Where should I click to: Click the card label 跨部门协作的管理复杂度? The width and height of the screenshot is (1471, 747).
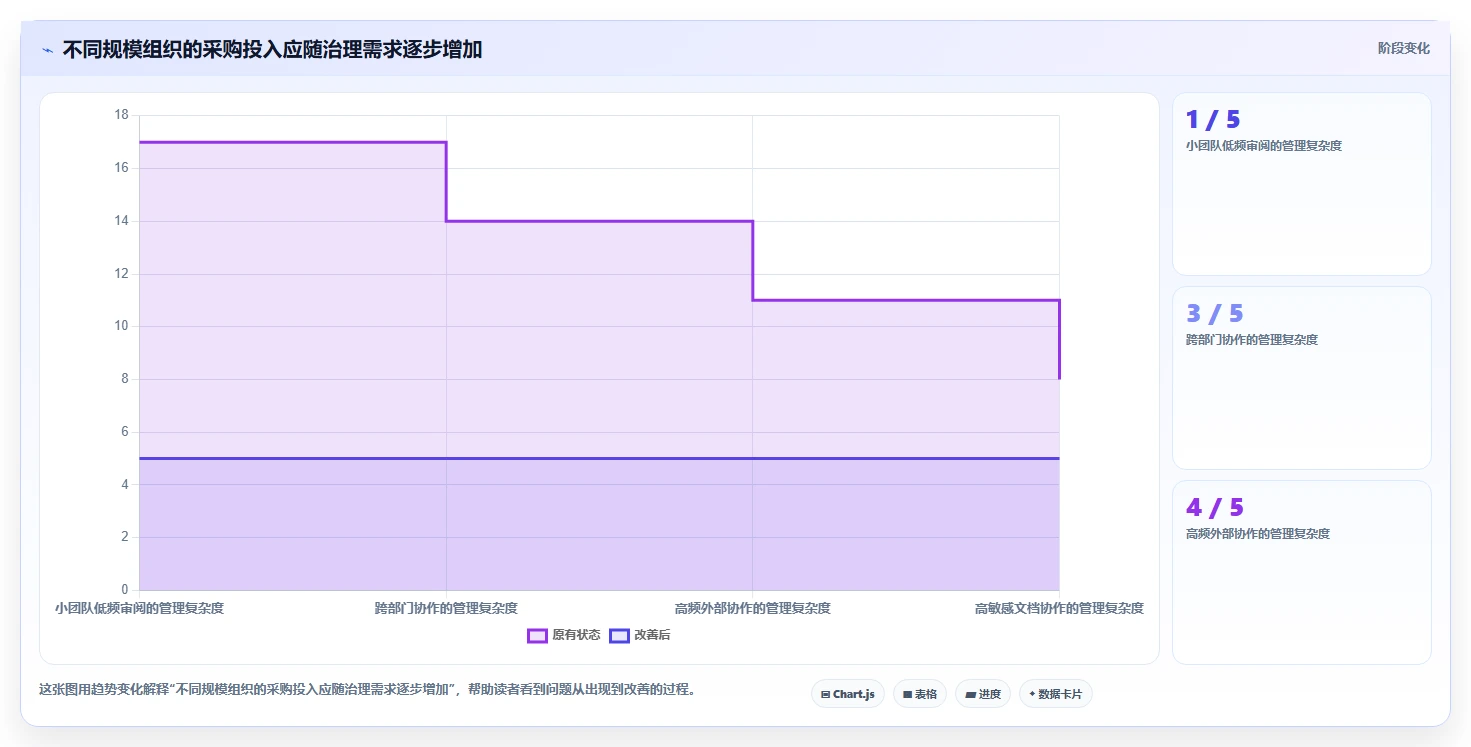click(1252, 340)
